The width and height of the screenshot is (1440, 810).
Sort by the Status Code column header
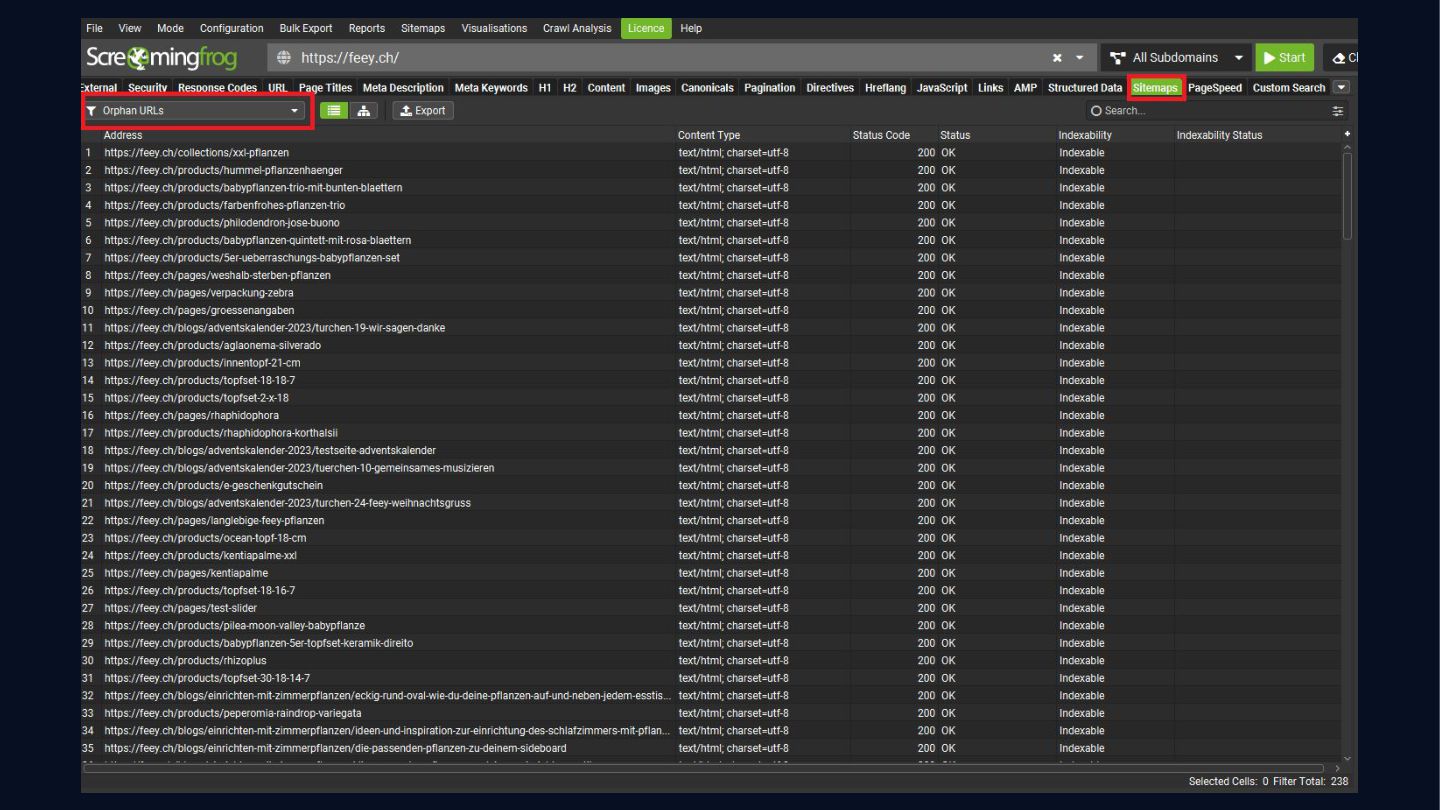(881, 135)
